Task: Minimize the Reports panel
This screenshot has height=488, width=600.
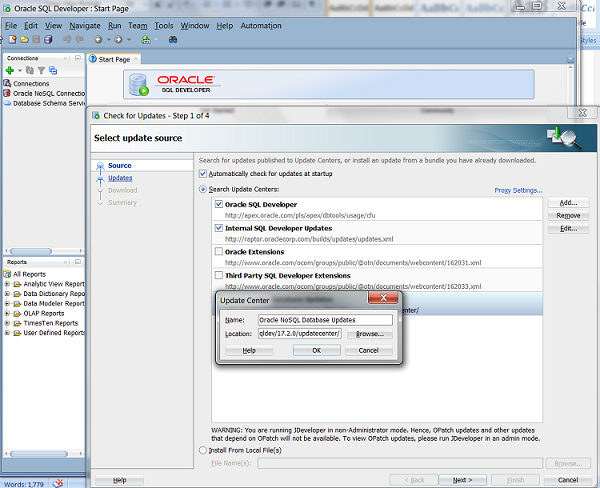Action: pyautogui.click(x=78, y=262)
